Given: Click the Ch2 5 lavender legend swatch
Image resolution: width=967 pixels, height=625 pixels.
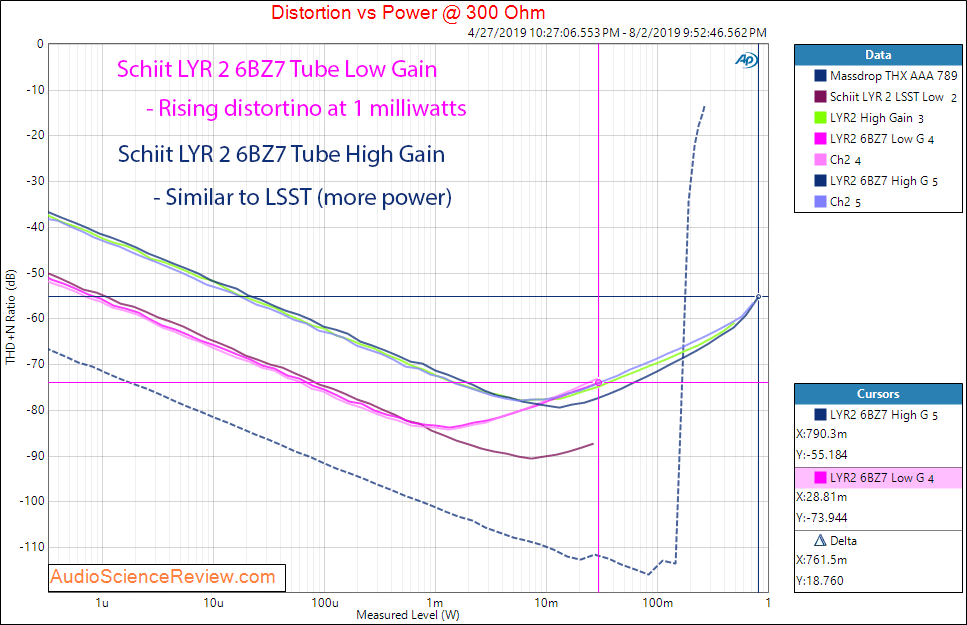Looking at the screenshot, I should click(x=820, y=202).
